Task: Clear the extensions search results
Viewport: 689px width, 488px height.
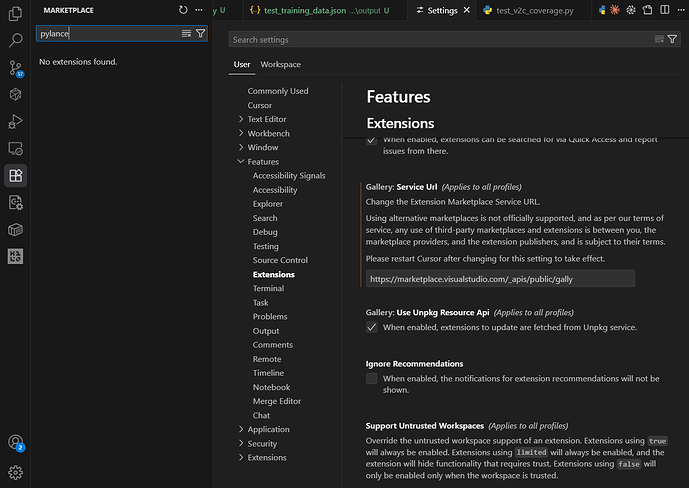Action: coord(186,33)
